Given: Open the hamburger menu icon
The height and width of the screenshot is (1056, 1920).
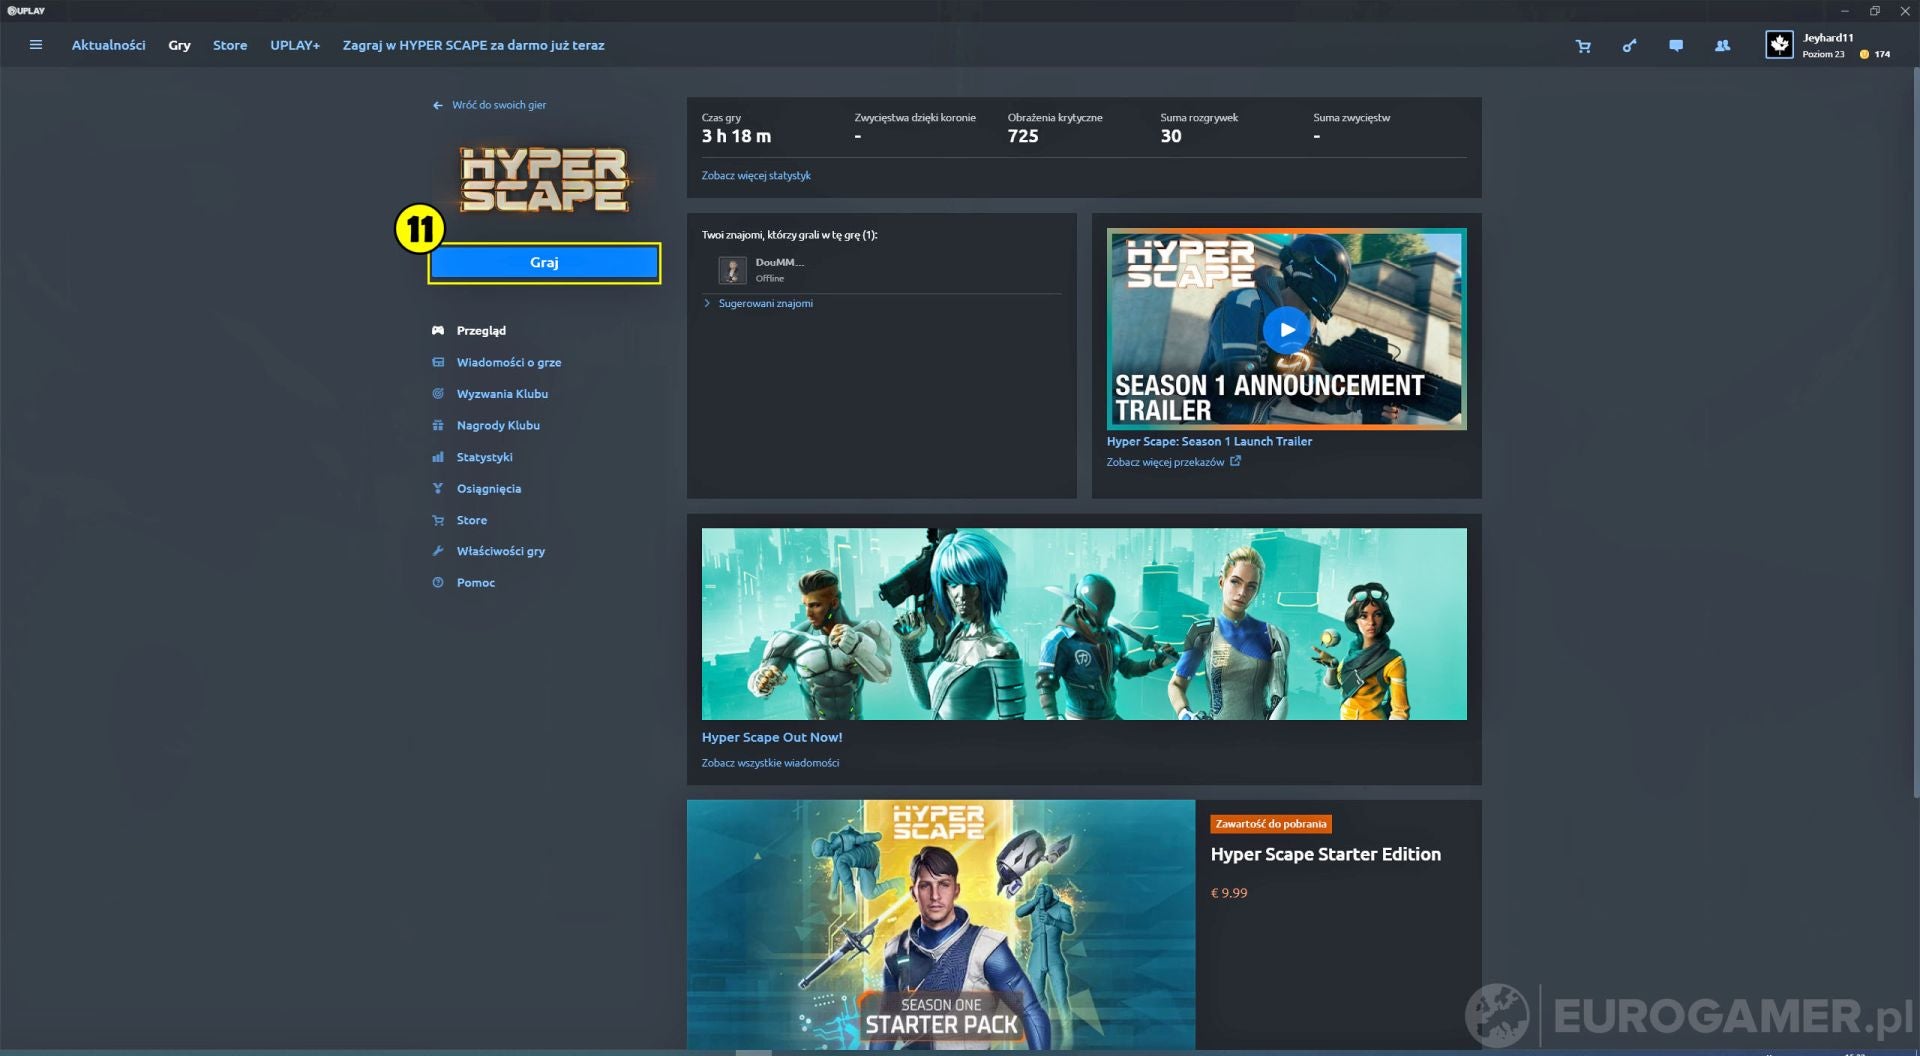Looking at the screenshot, I should (x=36, y=45).
